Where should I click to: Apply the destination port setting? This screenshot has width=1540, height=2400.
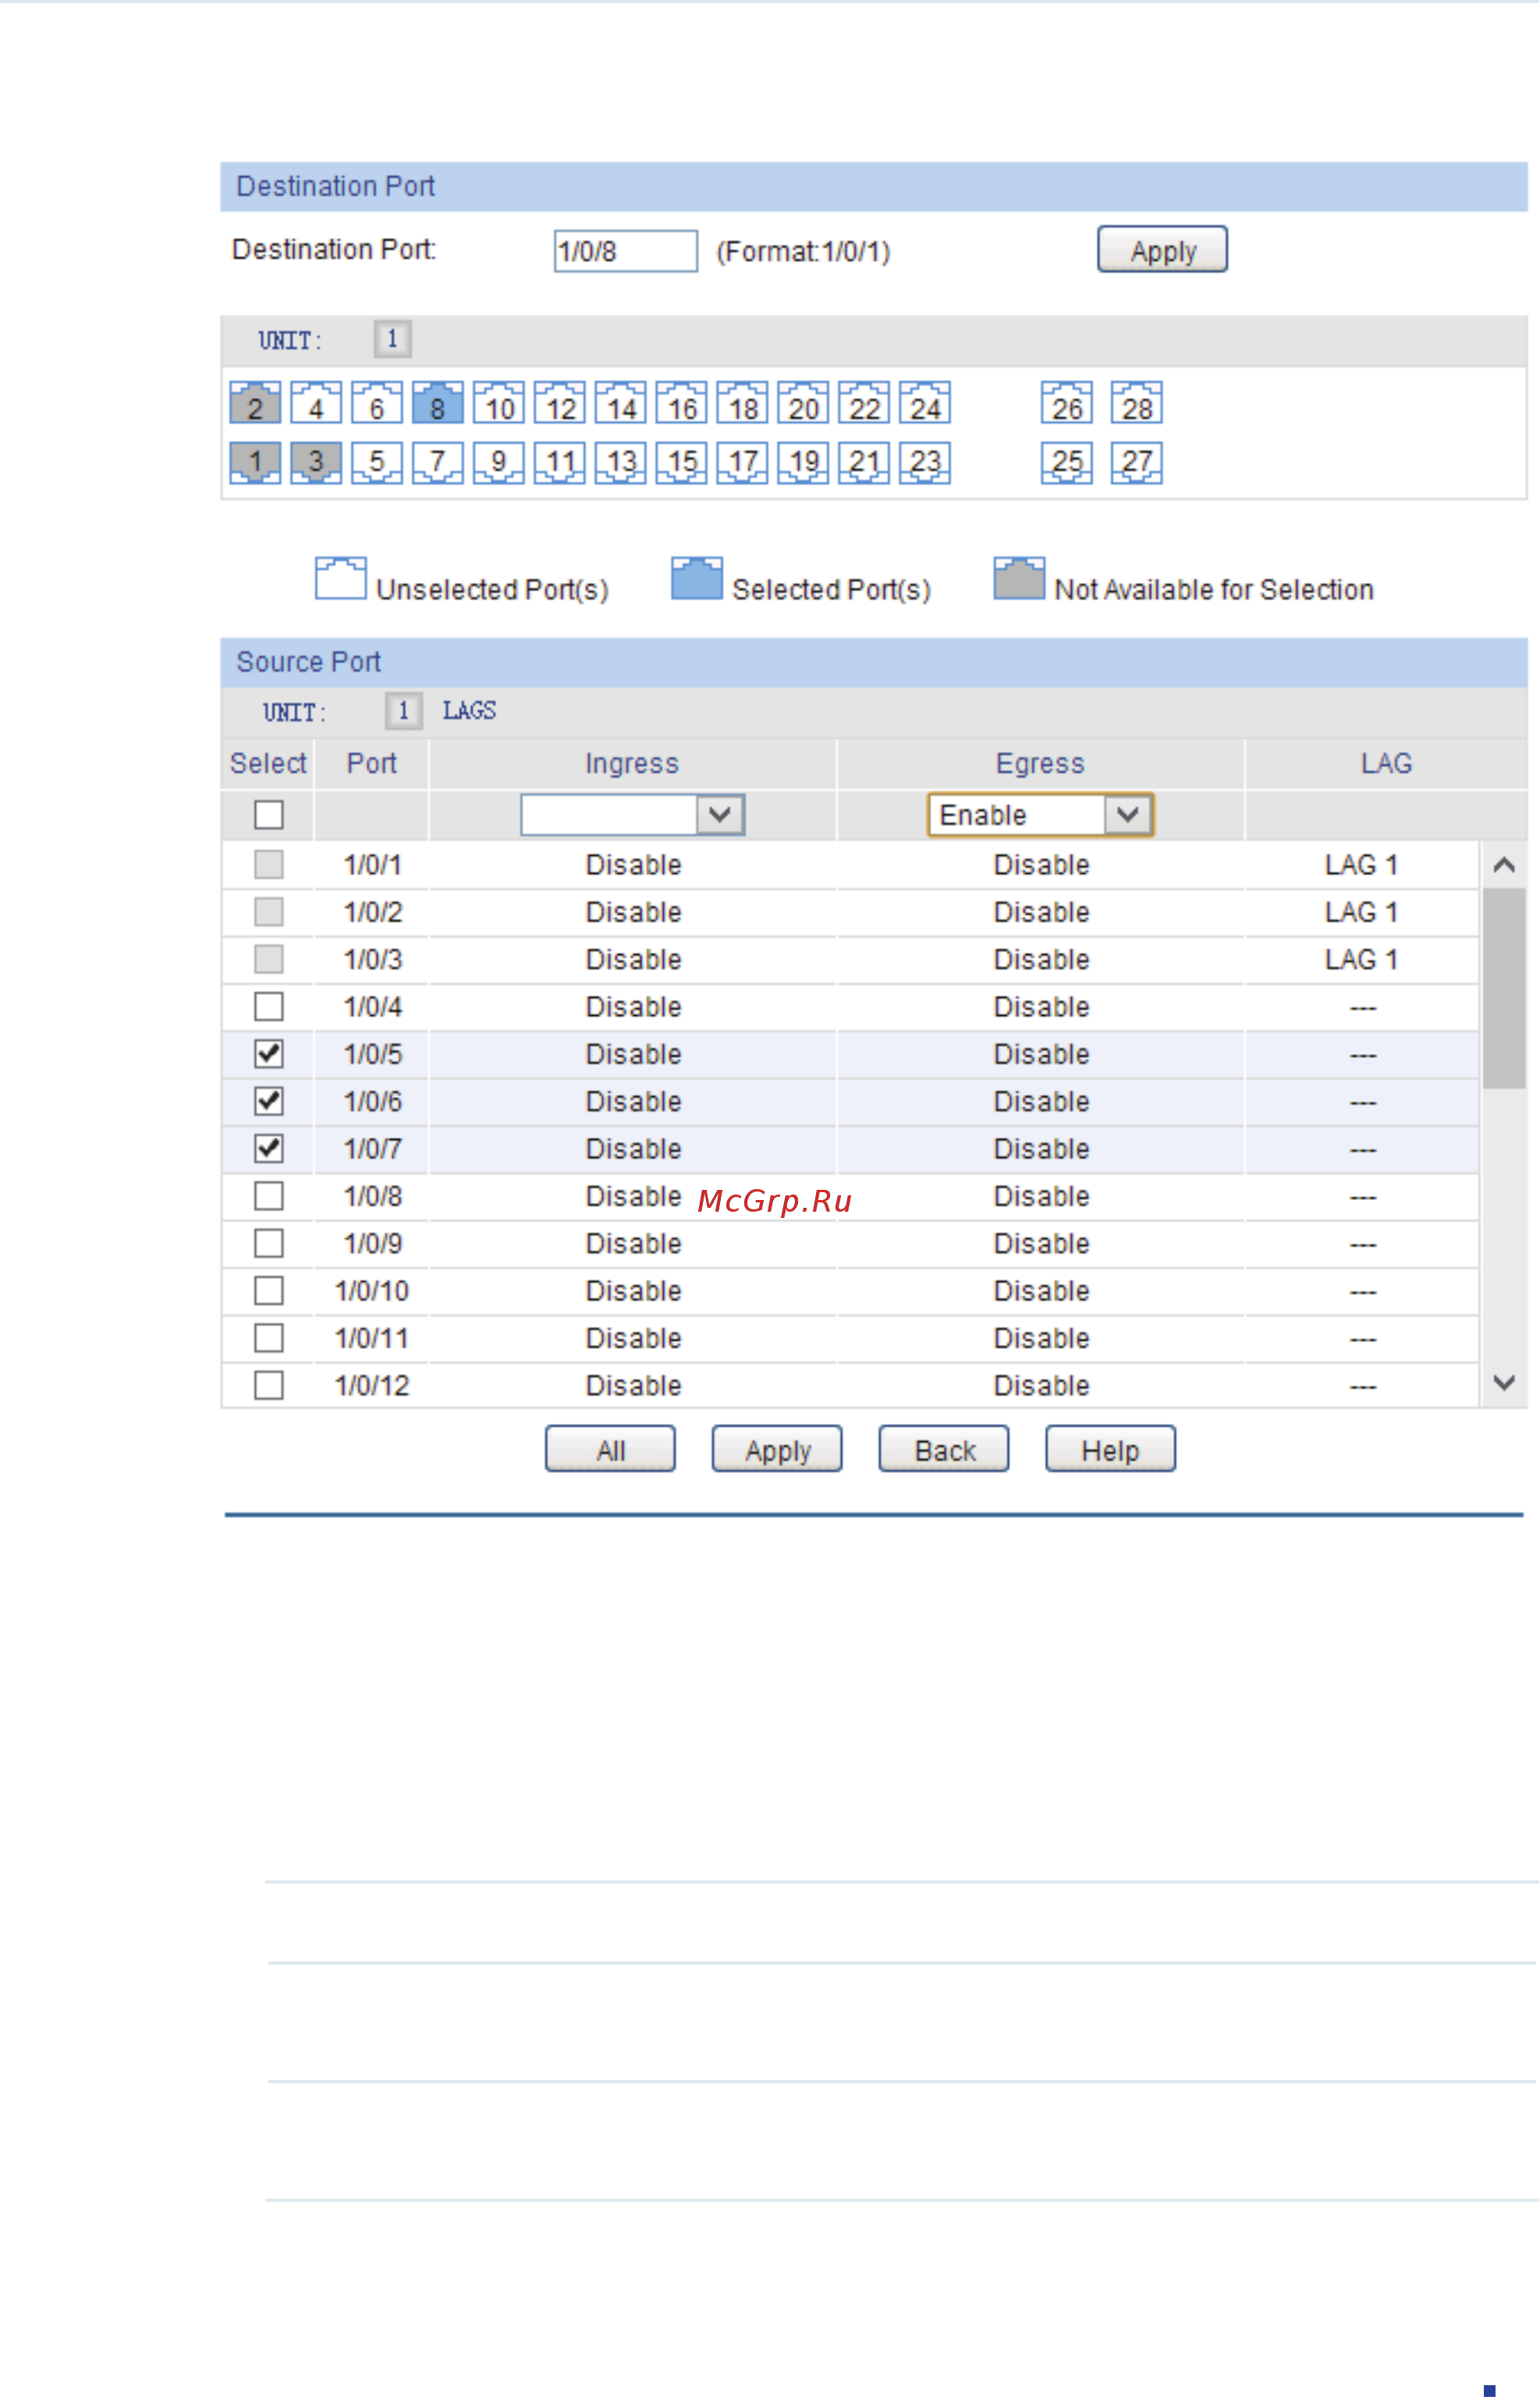(1163, 250)
